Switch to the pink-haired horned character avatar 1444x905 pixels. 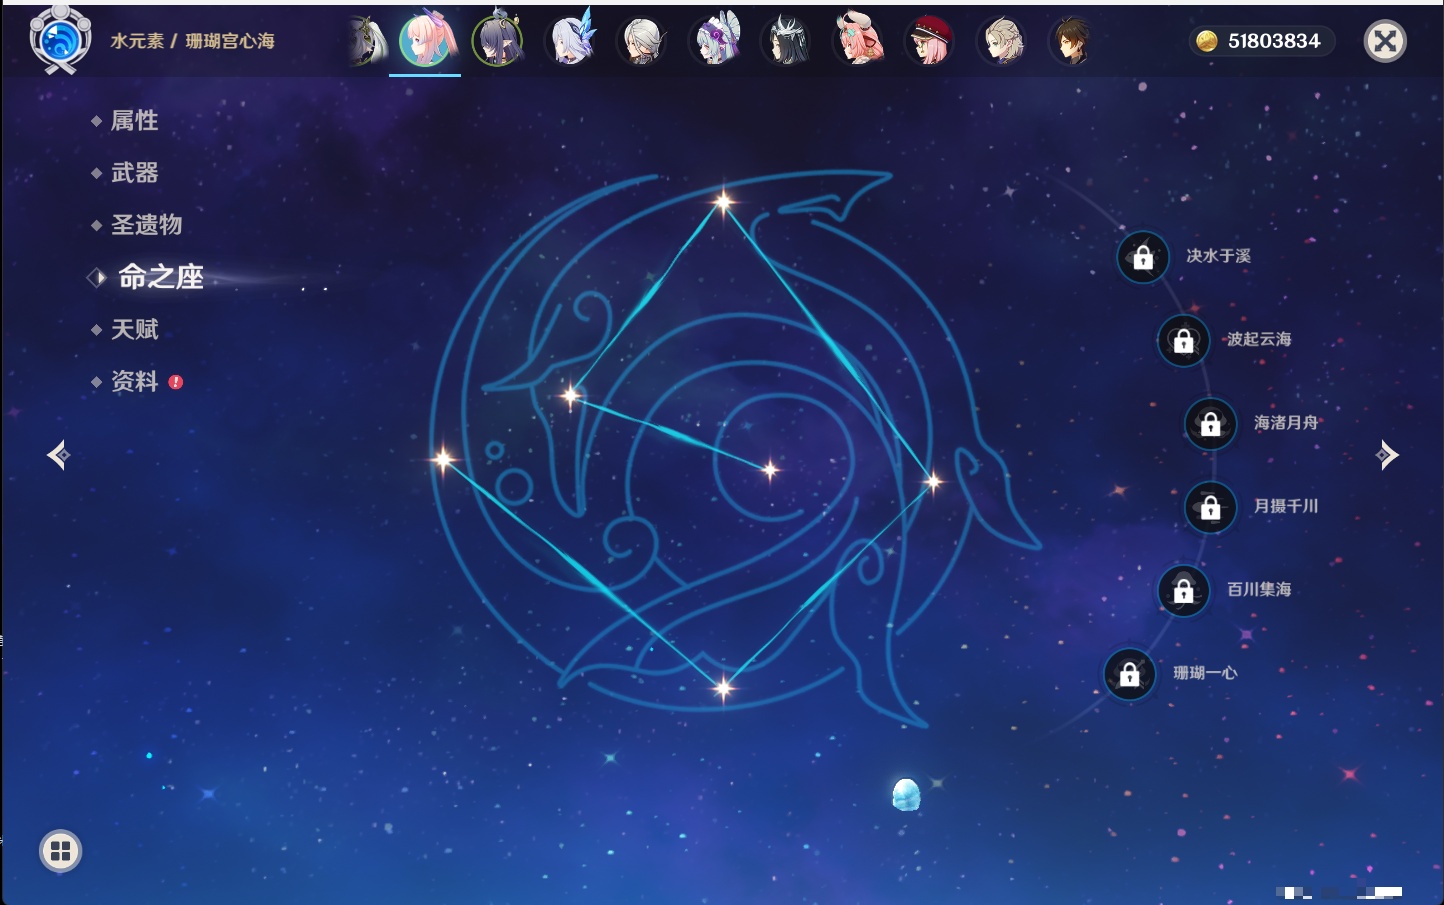coord(858,42)
